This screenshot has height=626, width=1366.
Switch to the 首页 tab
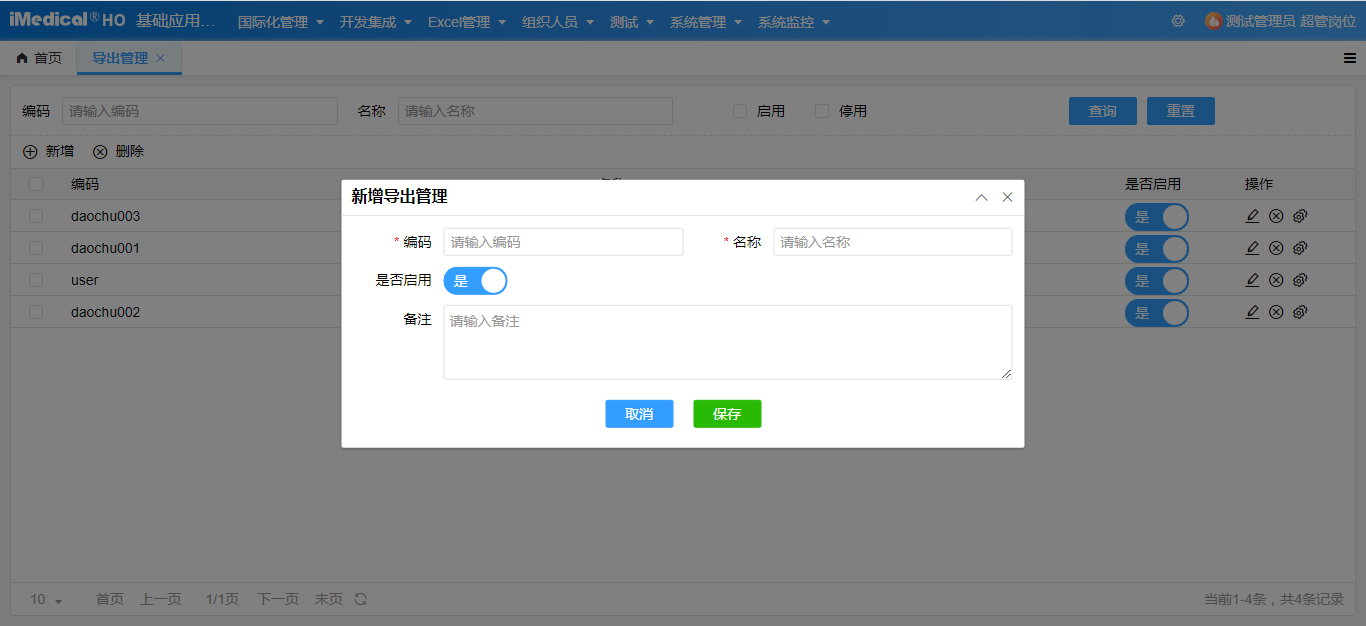38,57
